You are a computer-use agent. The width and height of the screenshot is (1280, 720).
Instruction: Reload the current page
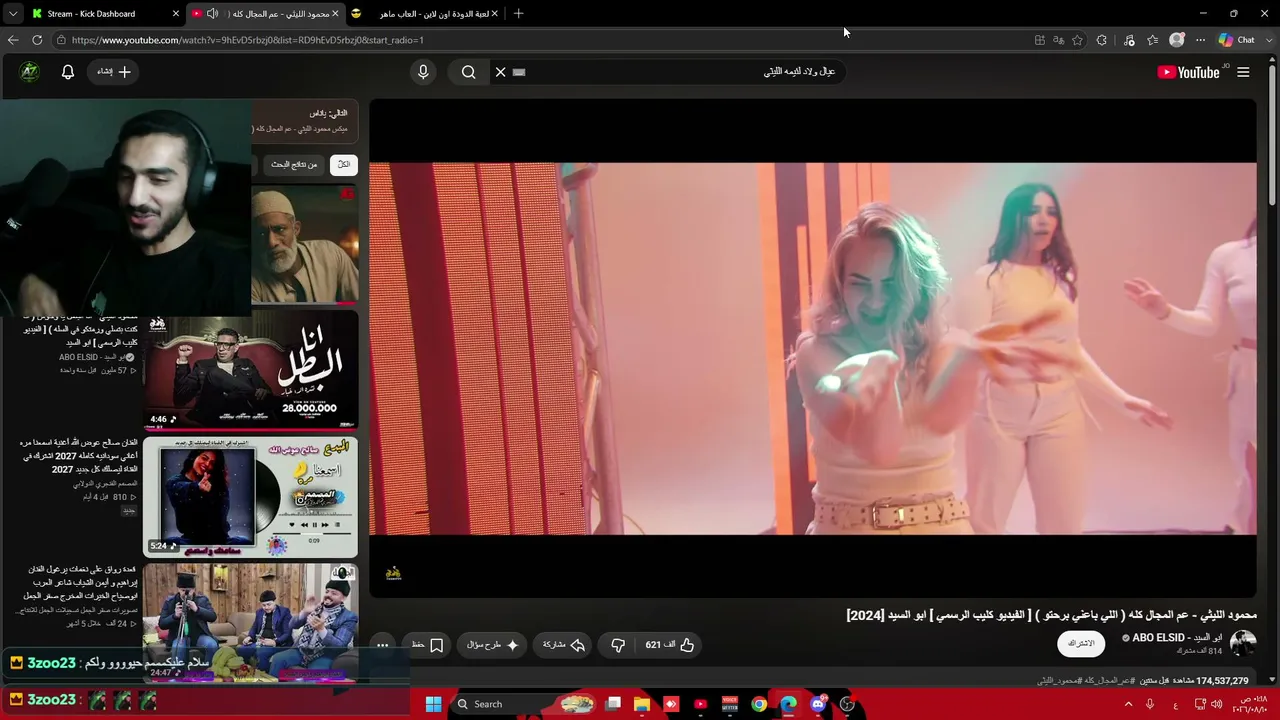37,40
